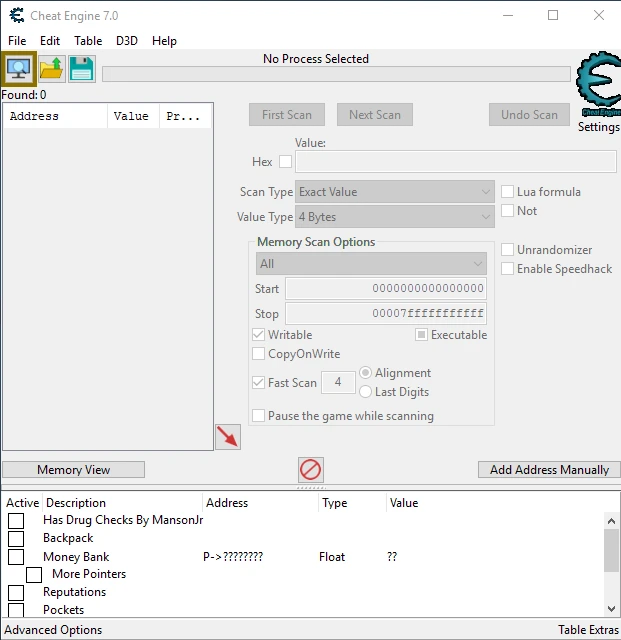Image resolution: width=621 pixels, height=640 pixels.
Task: Clear the address list via red circle icon
Action: (x=311, y=470)
